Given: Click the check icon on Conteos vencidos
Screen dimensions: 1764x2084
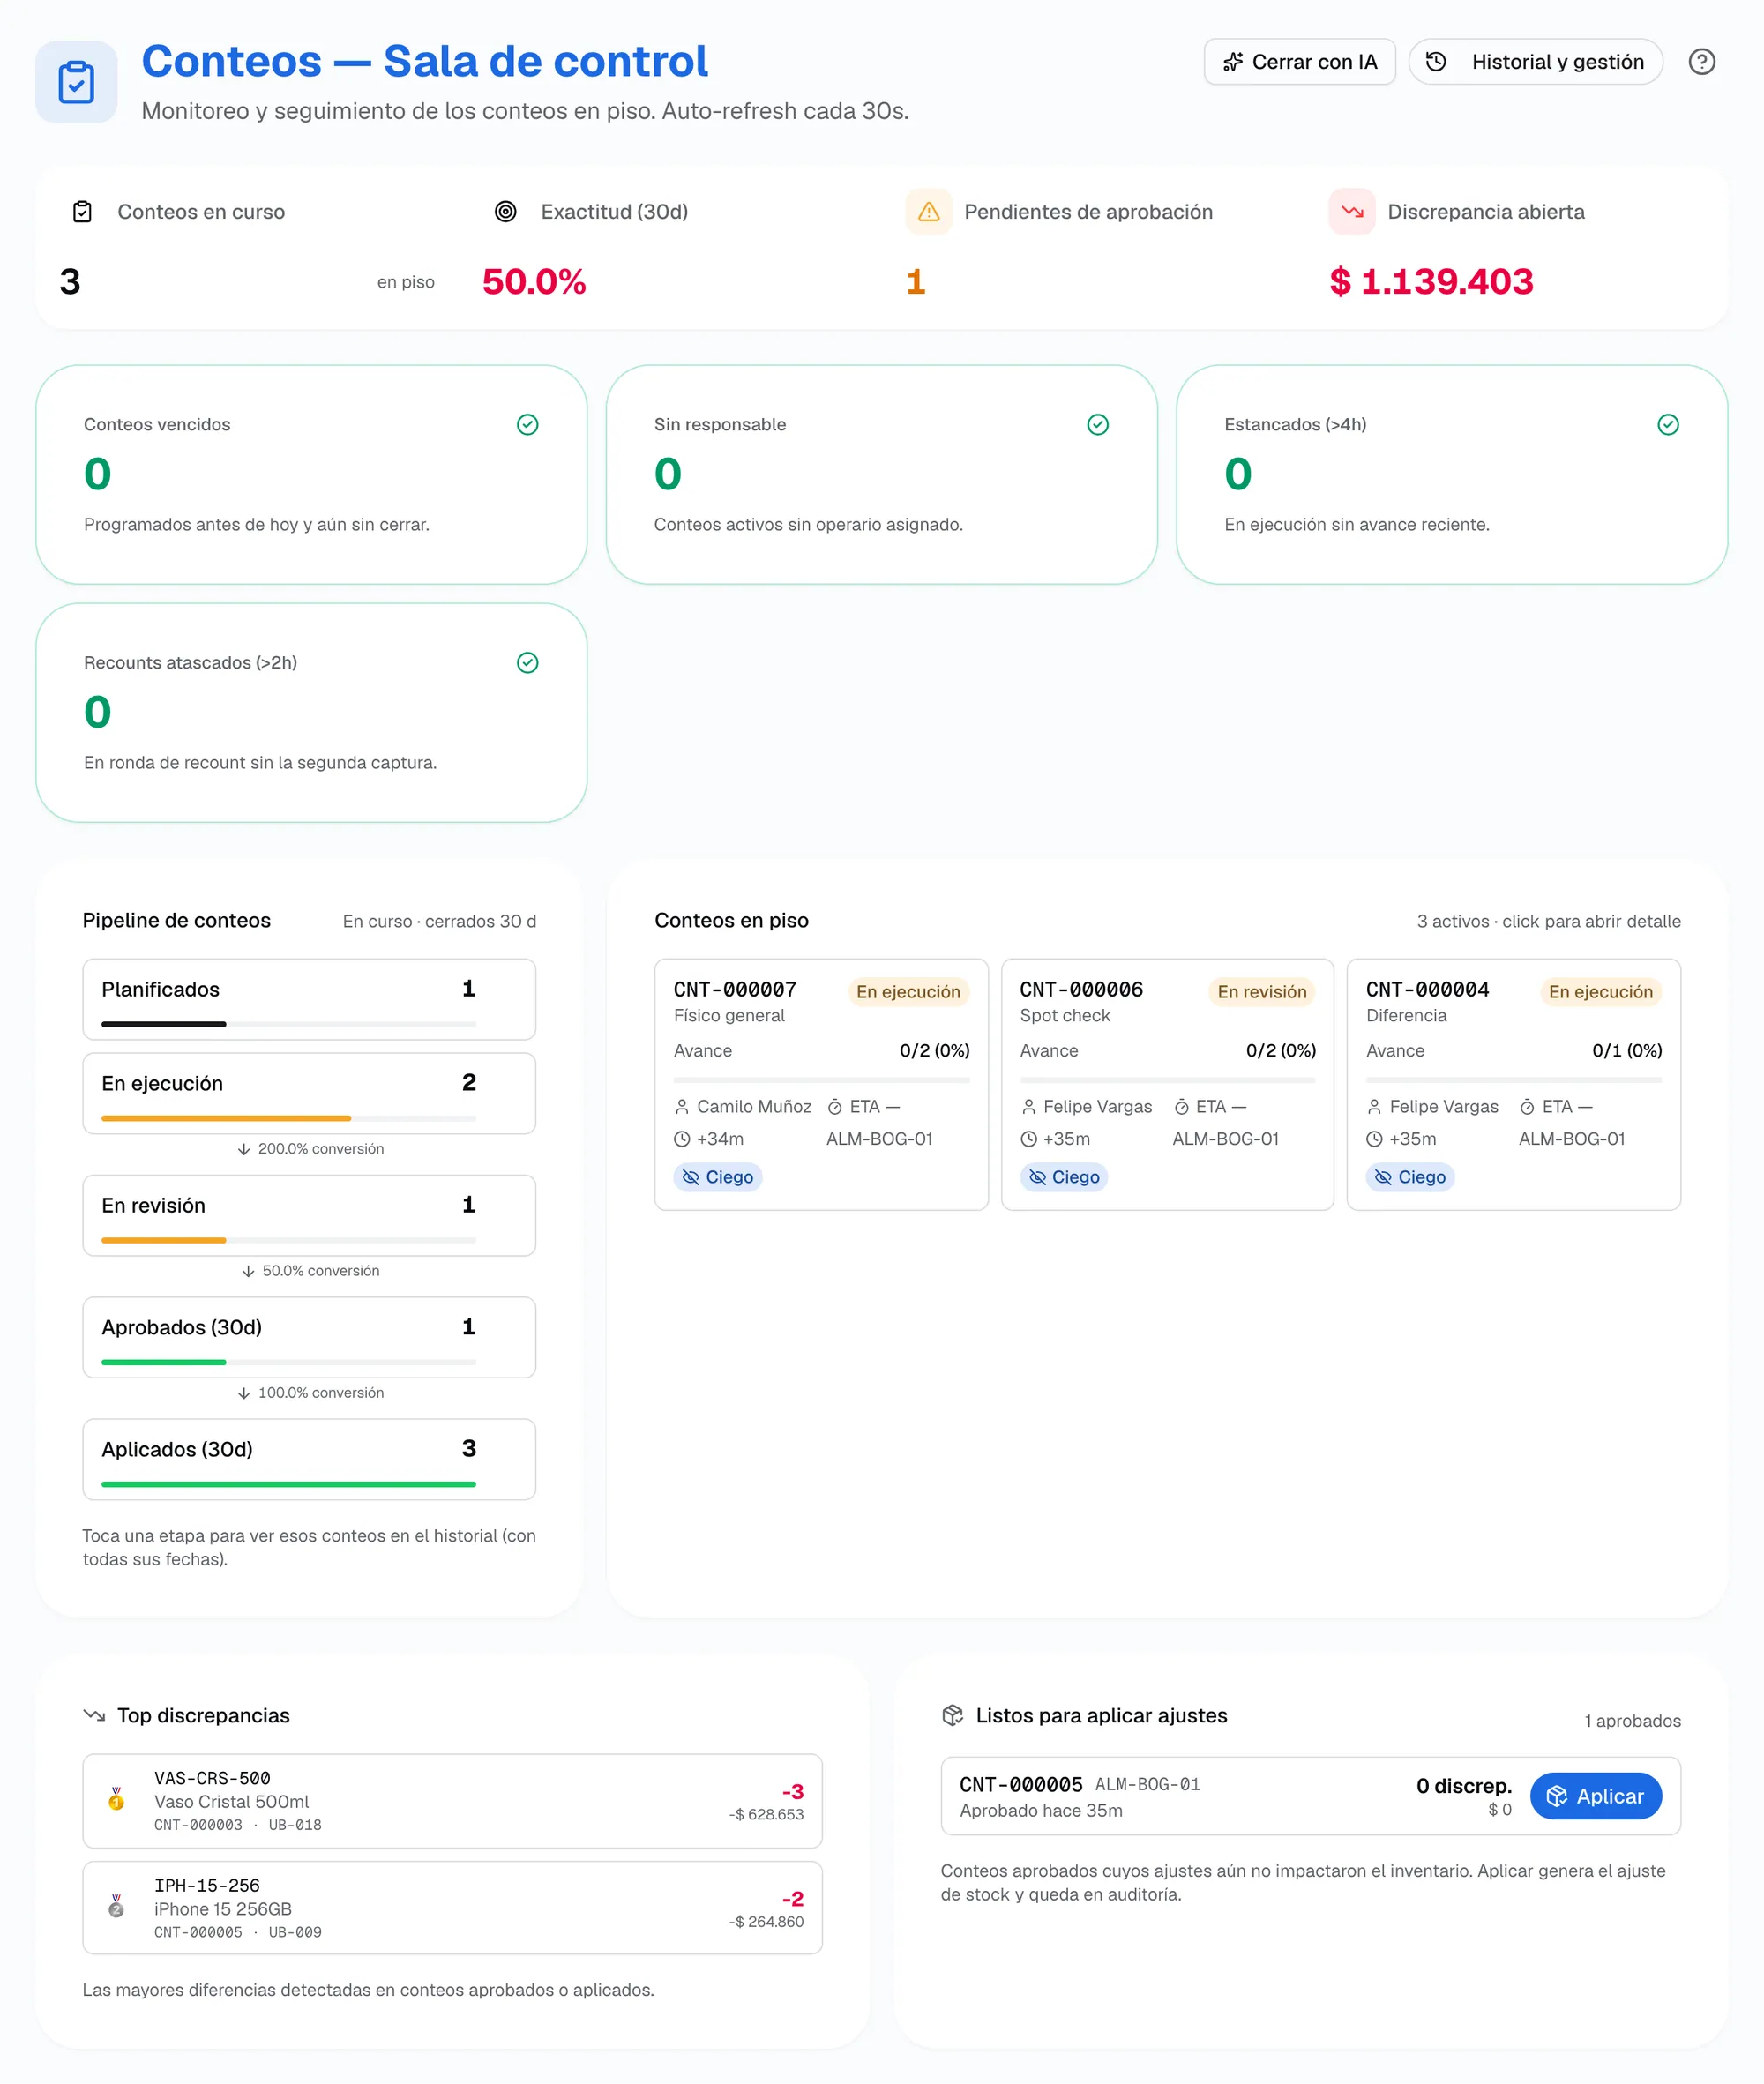Looking at the screenshot, I should pyautogui.click(x=528, y=425).
